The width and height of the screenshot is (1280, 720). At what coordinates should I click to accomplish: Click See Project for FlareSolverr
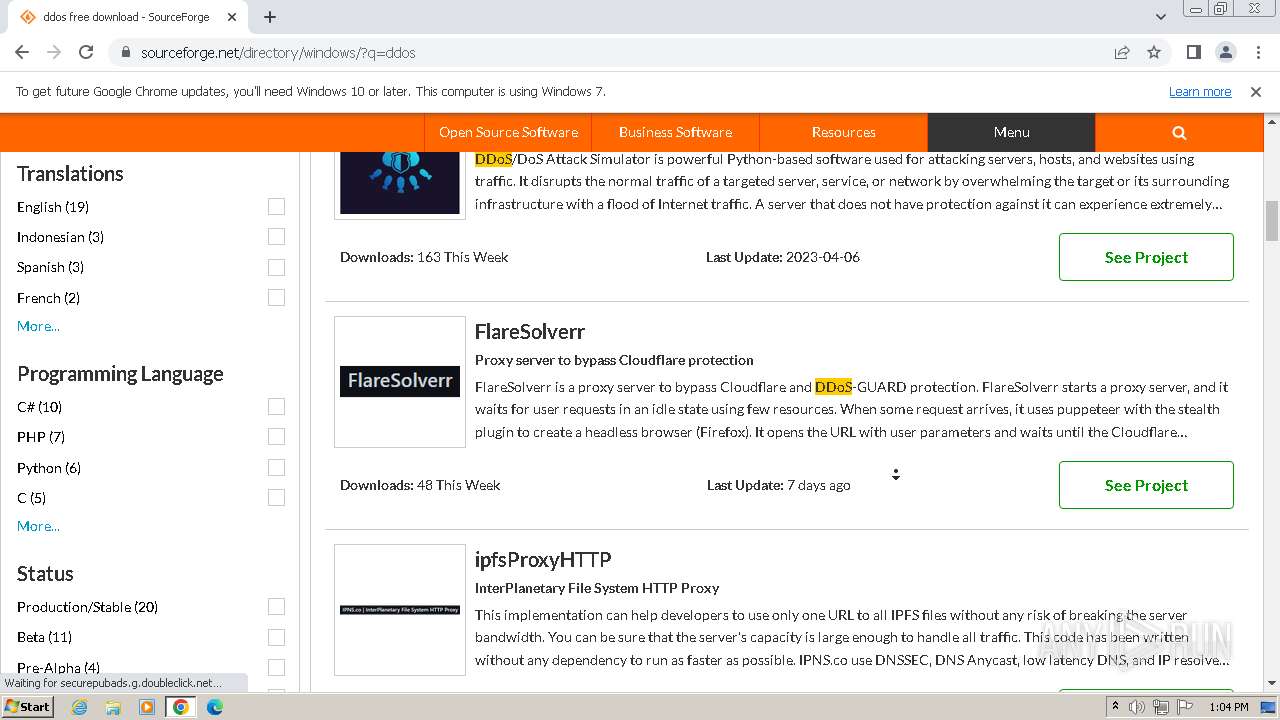tap(1146, 485)
